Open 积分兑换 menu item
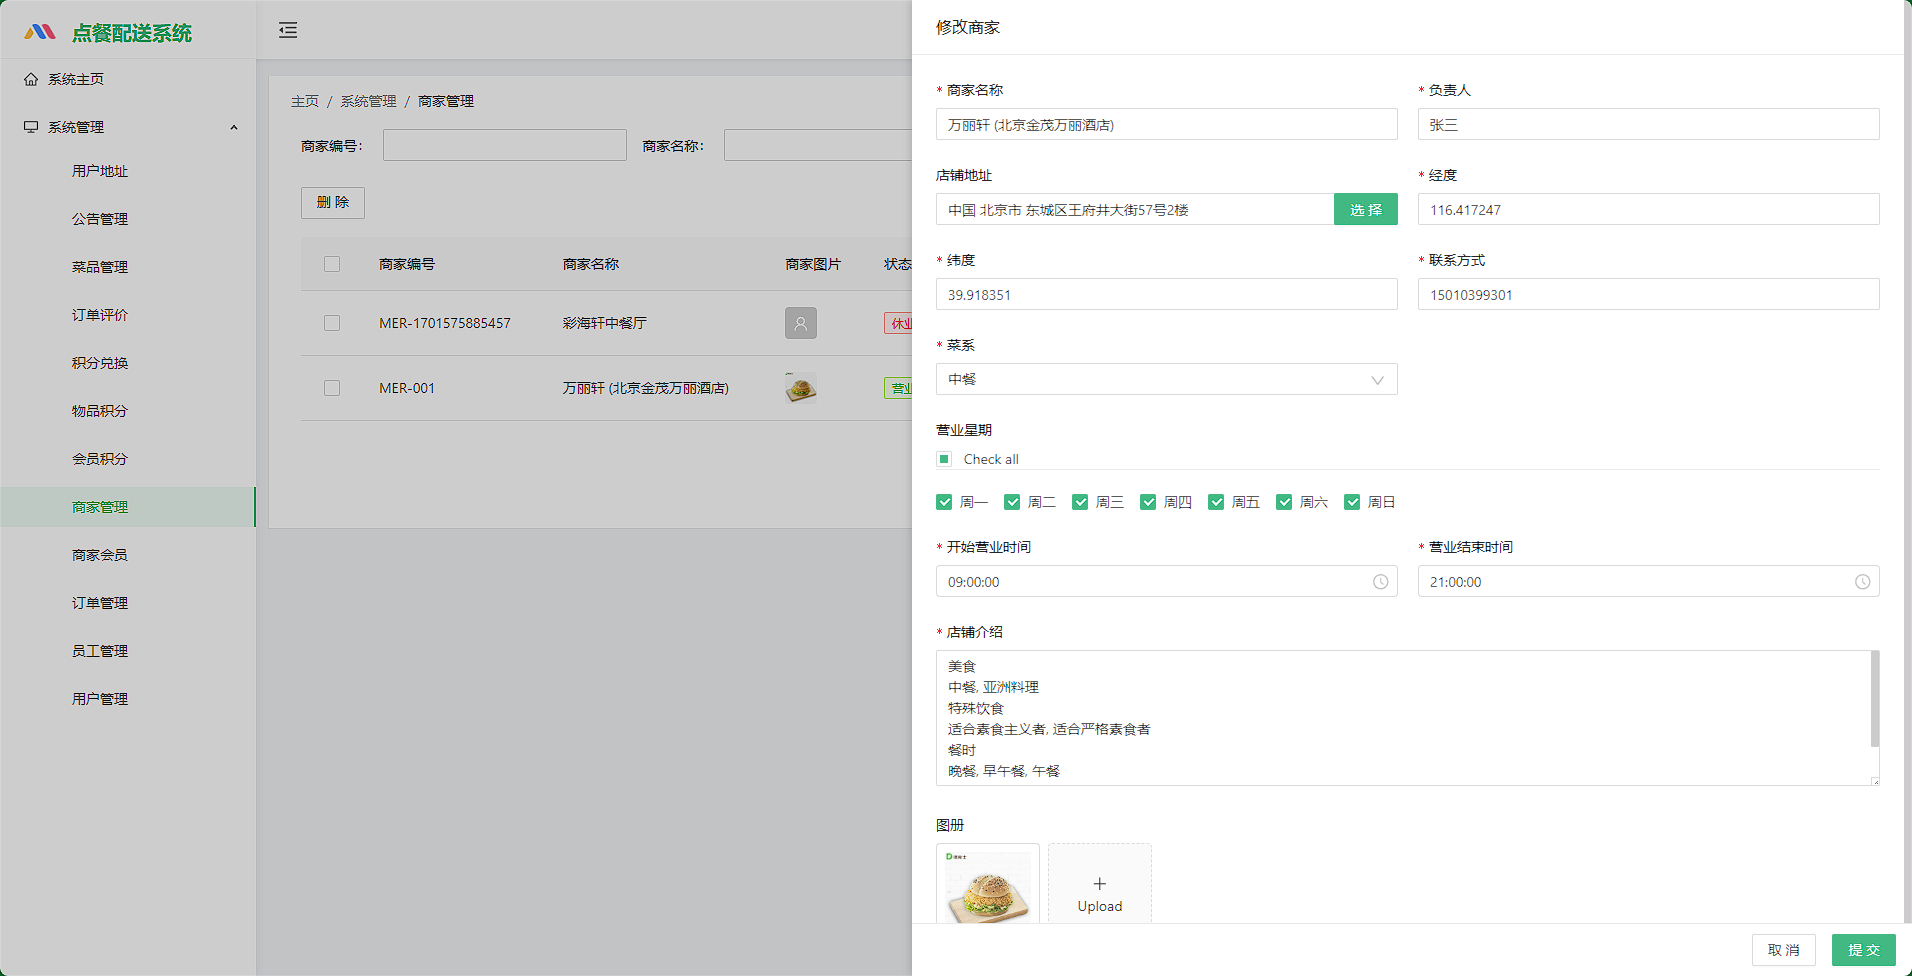Image resolution: width=1912 pixels, height=976 pixels. 128,363
